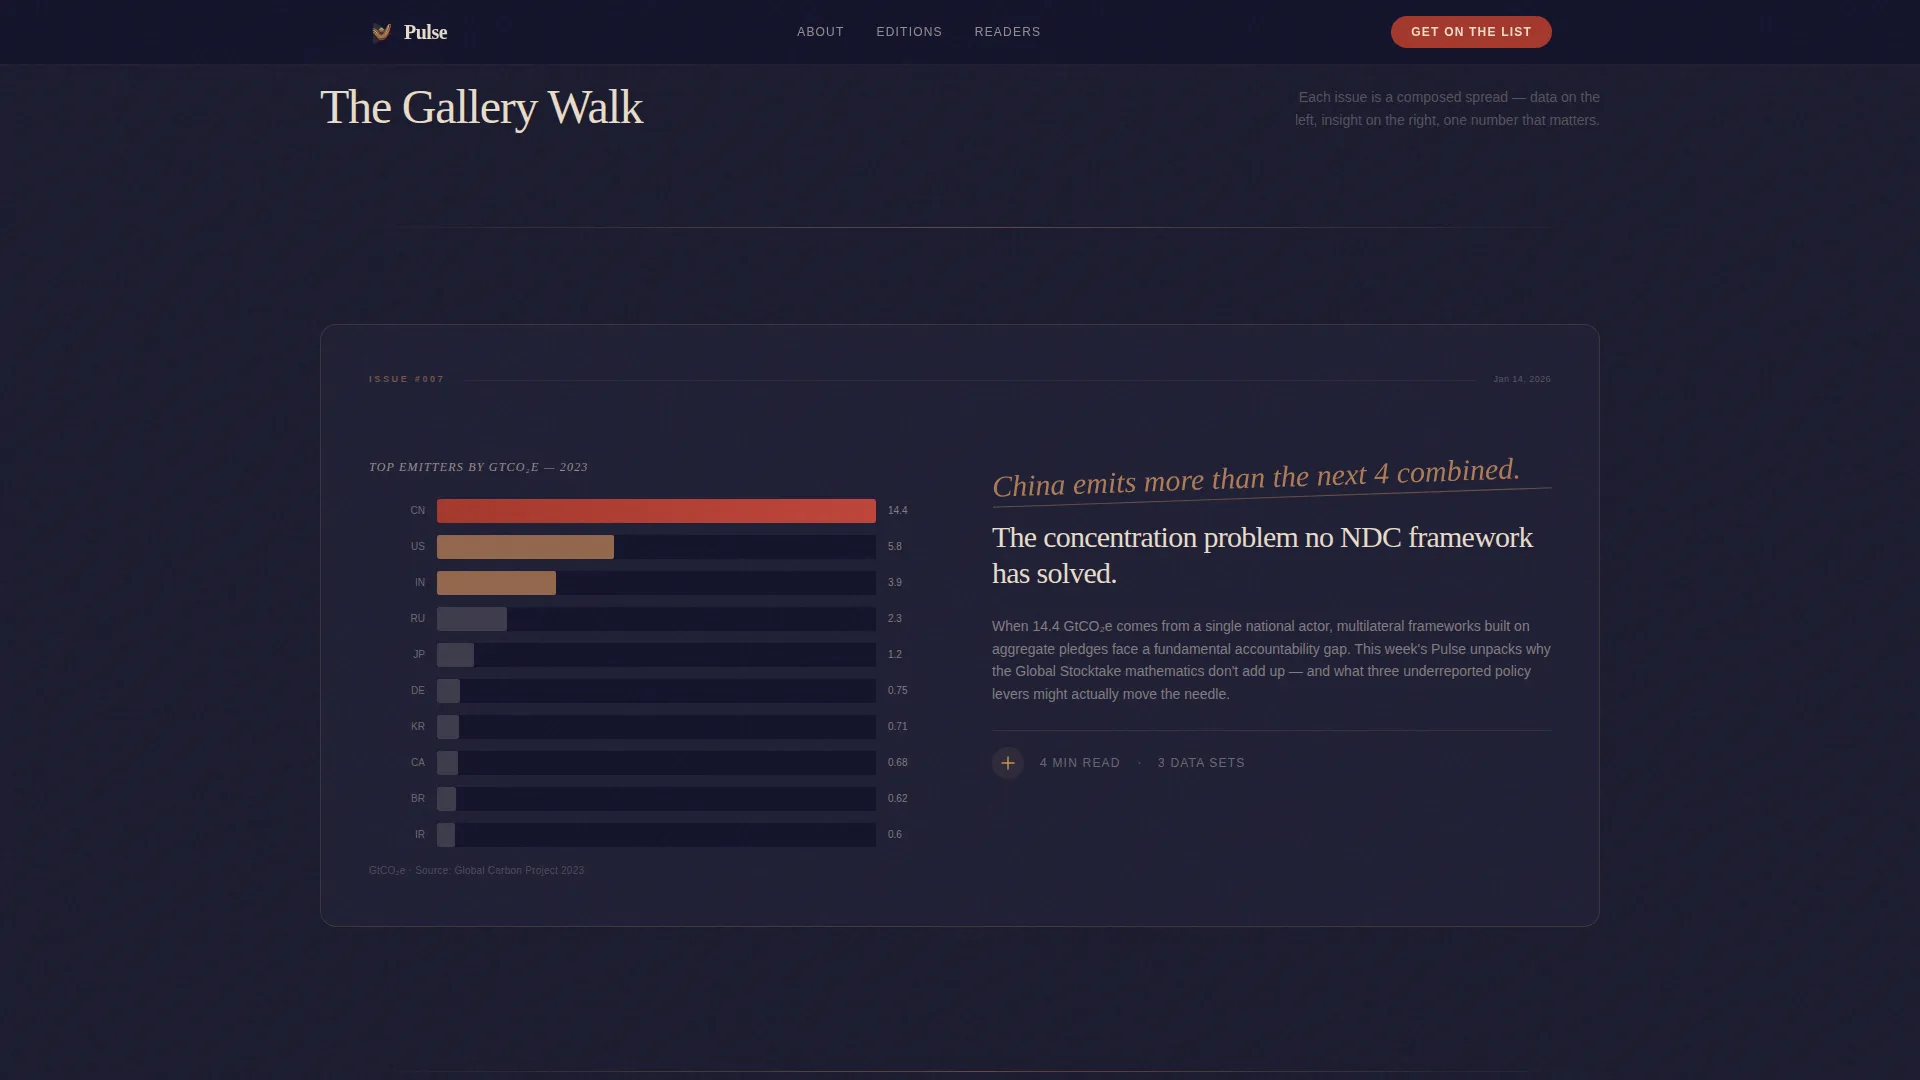The image size is (1920, 1080).
Task: Click the Japan bar in chart
Action: tap(455, 655)
